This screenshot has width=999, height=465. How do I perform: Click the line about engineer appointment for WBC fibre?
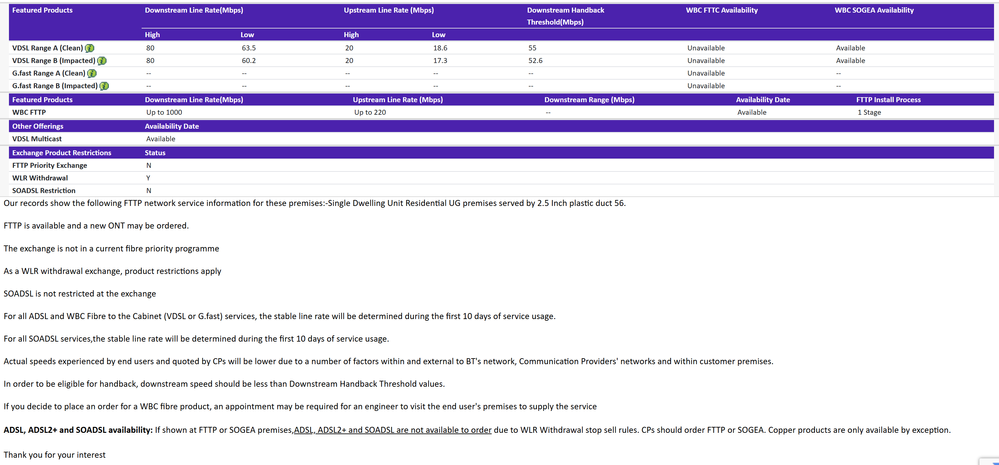pos(300,406)
